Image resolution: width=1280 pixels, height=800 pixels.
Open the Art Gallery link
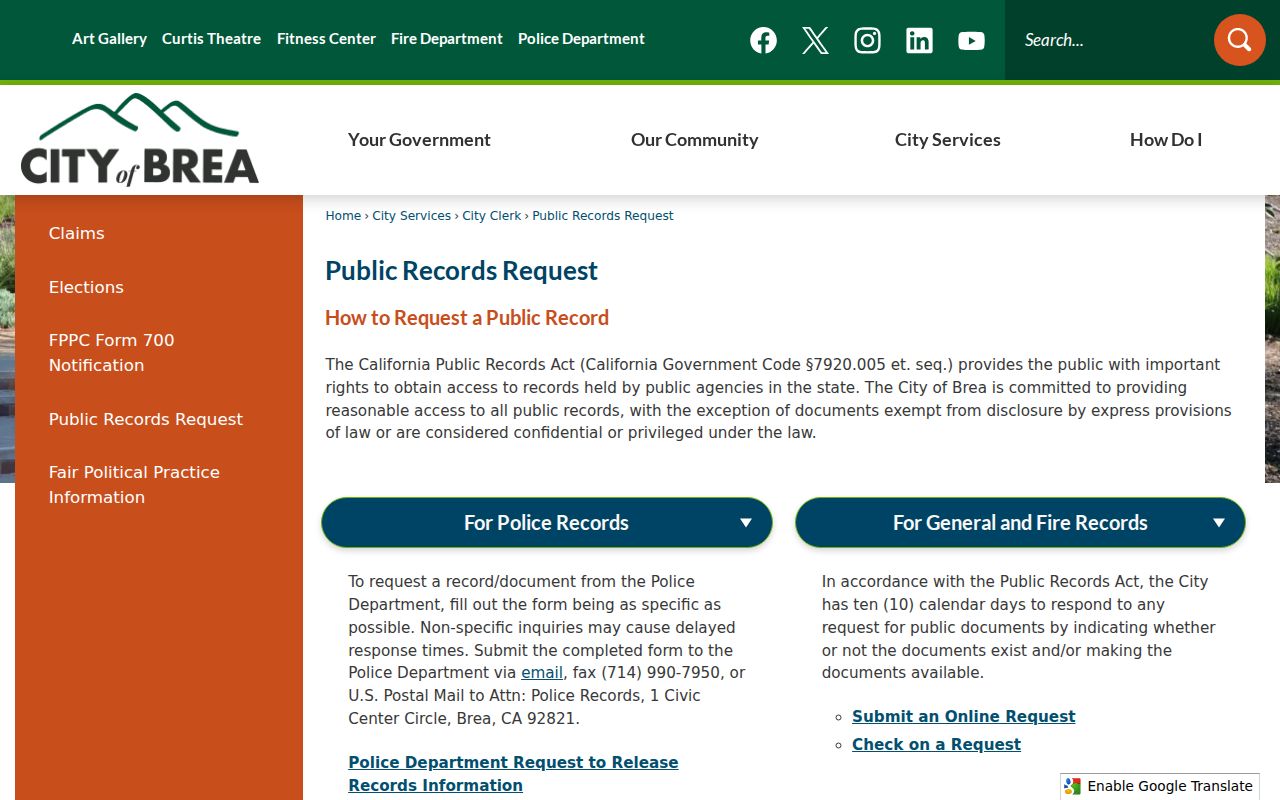click(x=109, y=39)
